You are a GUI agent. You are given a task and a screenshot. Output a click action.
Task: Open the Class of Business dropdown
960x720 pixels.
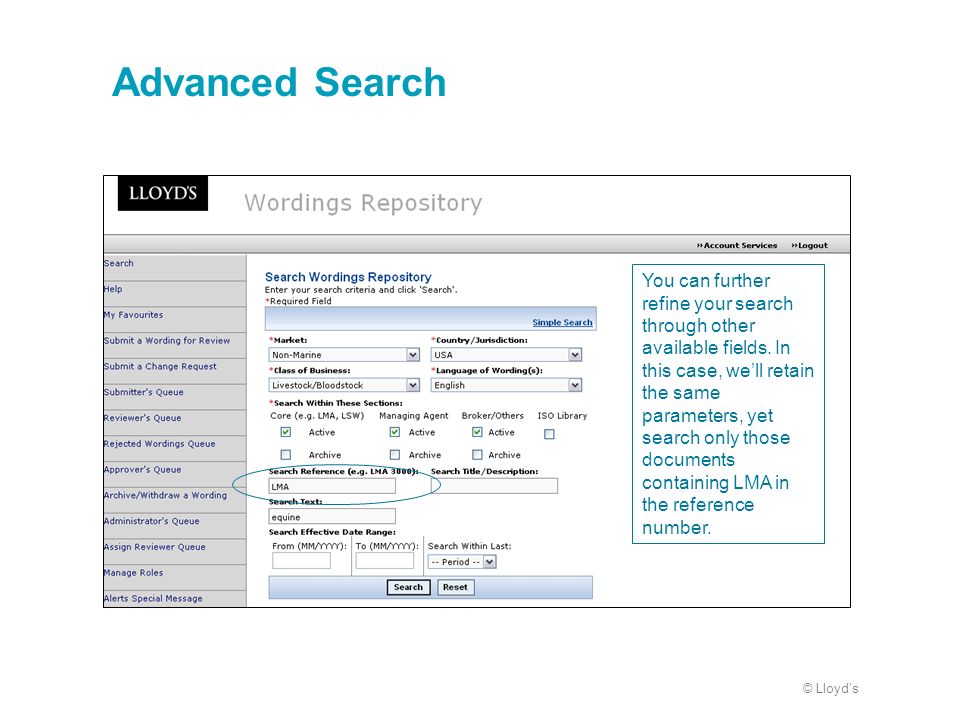(x=344, y=385)
